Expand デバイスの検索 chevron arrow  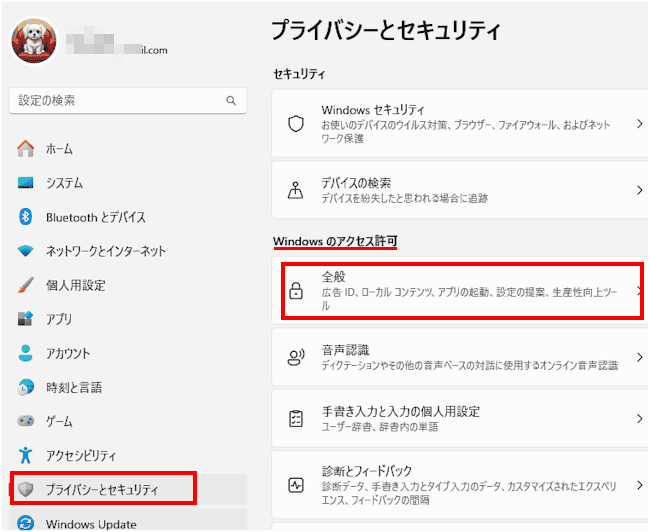(640, 190)
